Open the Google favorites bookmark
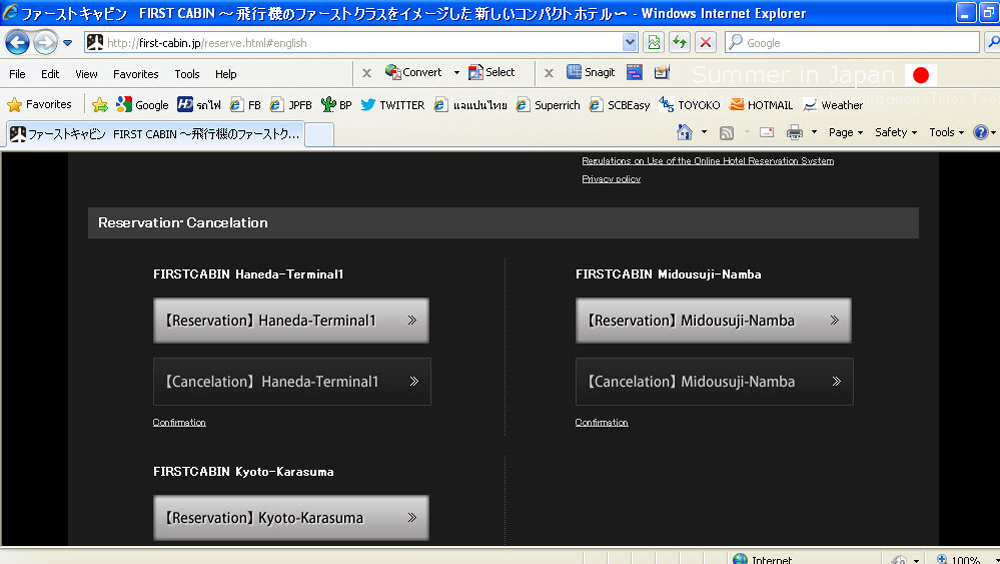The width and height of the screenshot is (1000, 564). [x=142, y=105]
